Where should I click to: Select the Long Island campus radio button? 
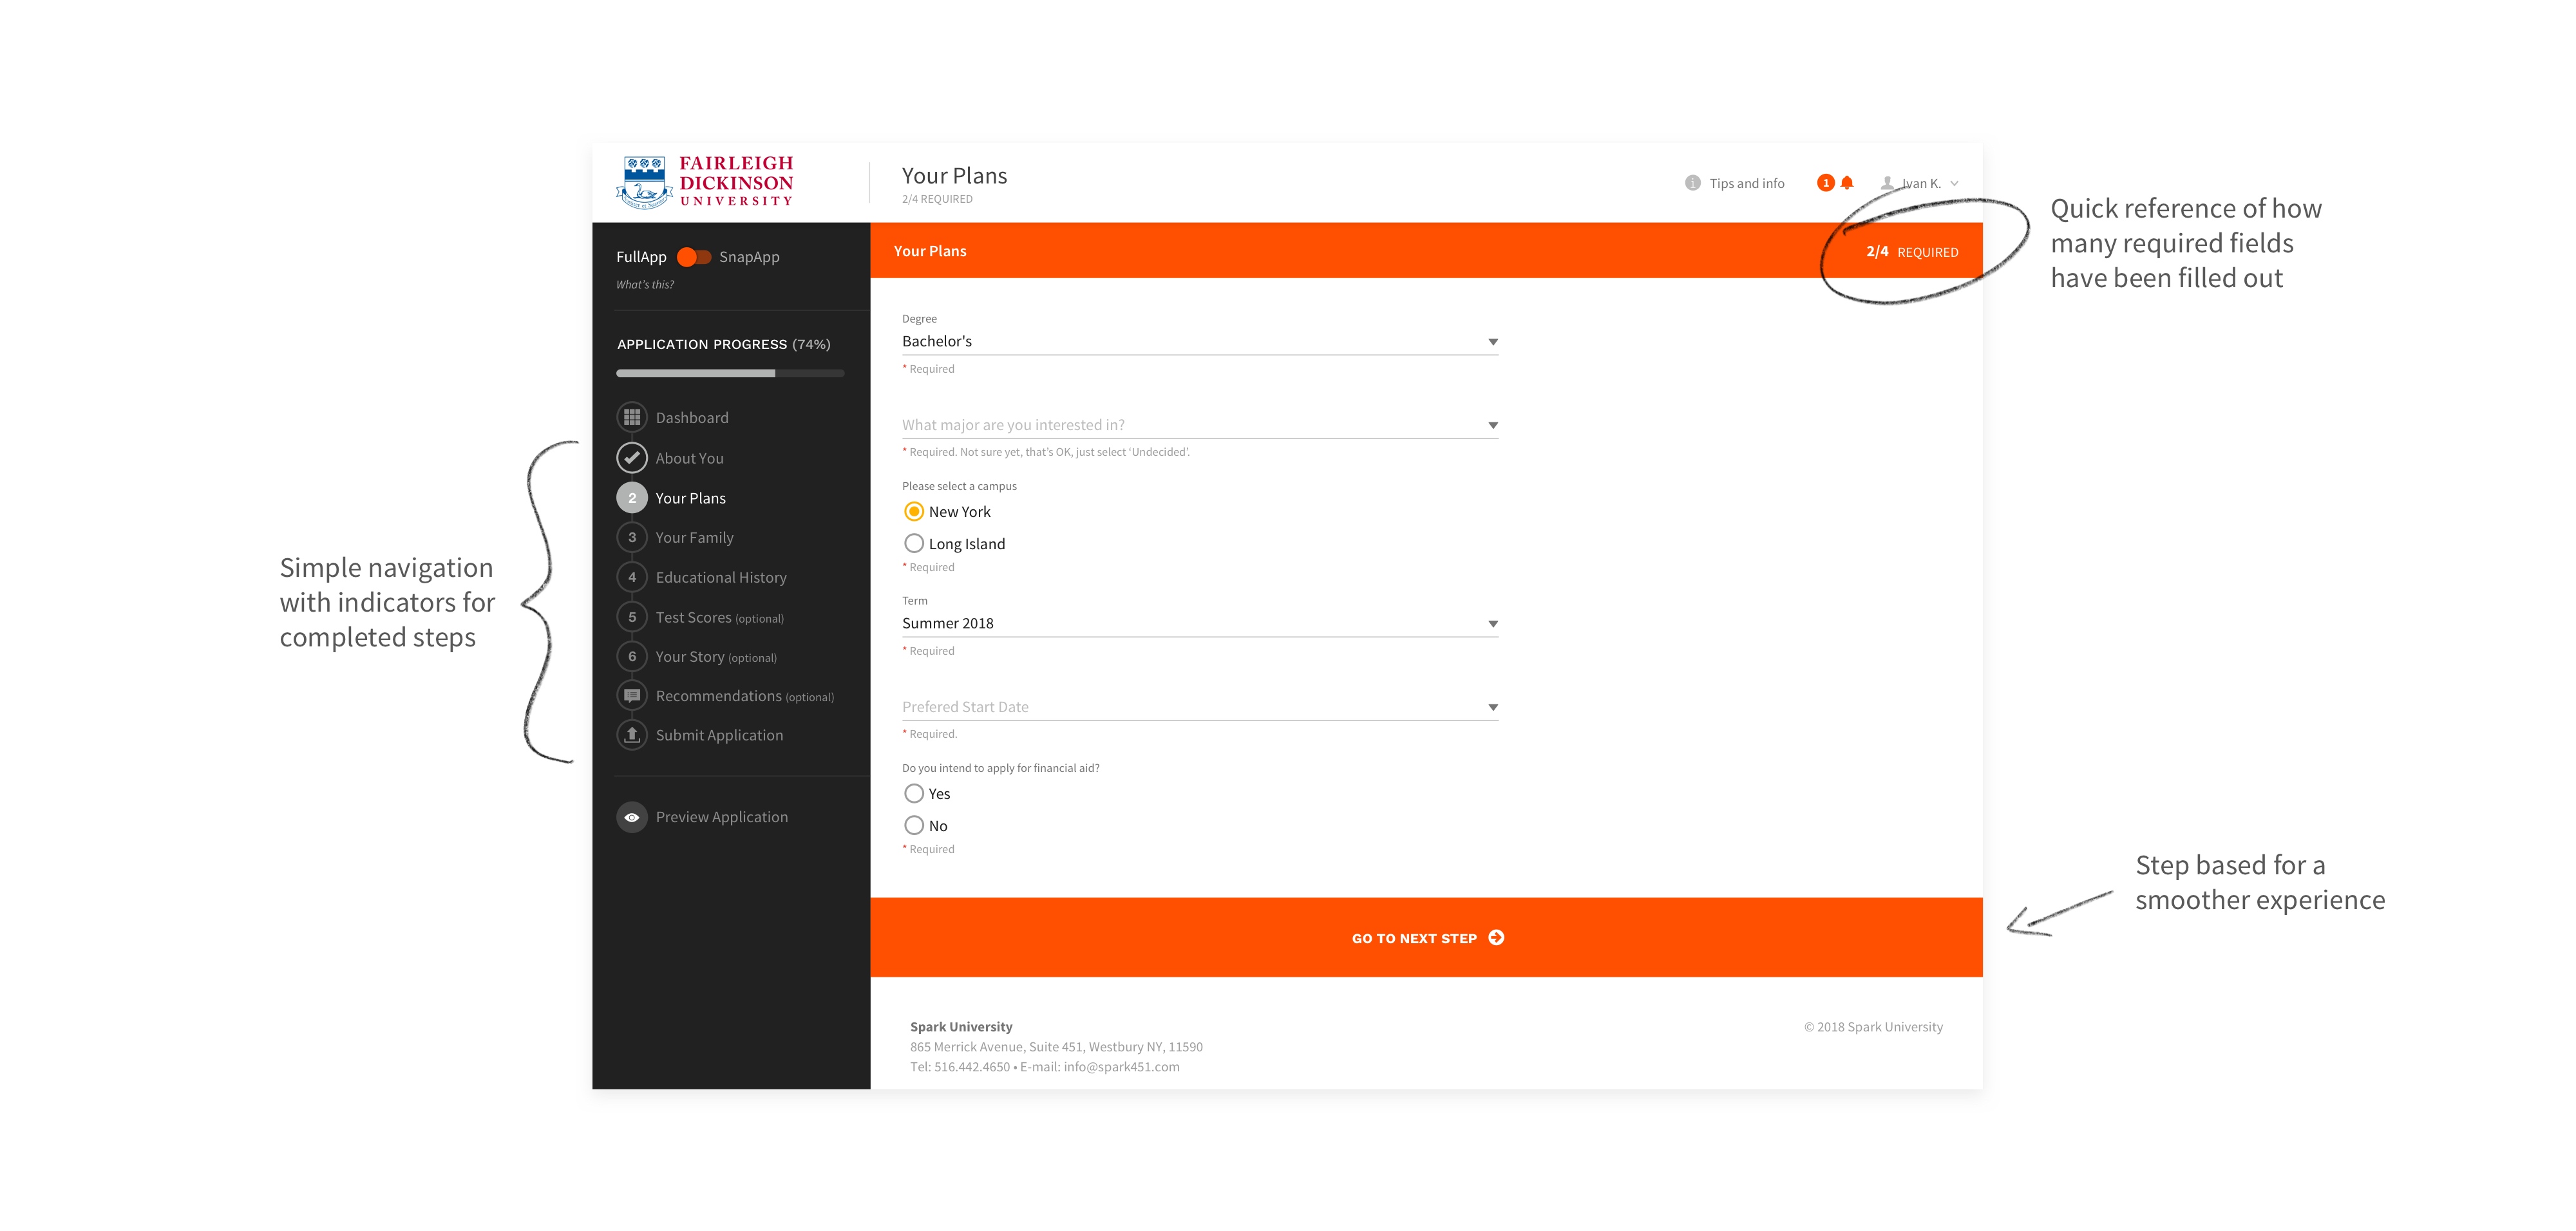(x=914, y=544)
